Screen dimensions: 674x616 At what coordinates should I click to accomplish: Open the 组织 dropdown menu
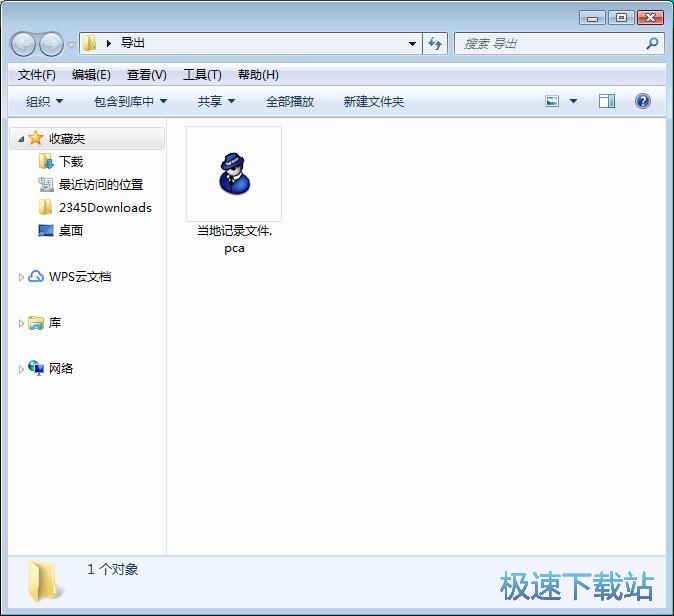44,101
